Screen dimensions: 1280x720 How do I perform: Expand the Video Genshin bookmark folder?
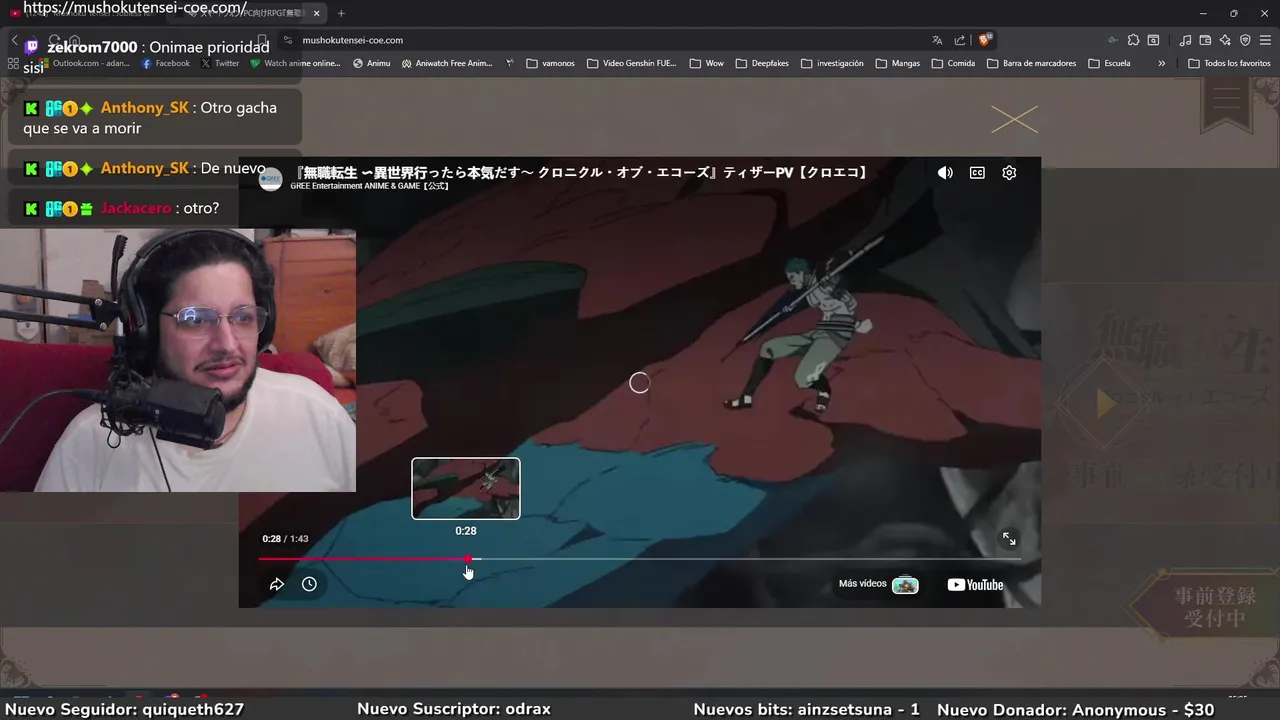[632, 63]
